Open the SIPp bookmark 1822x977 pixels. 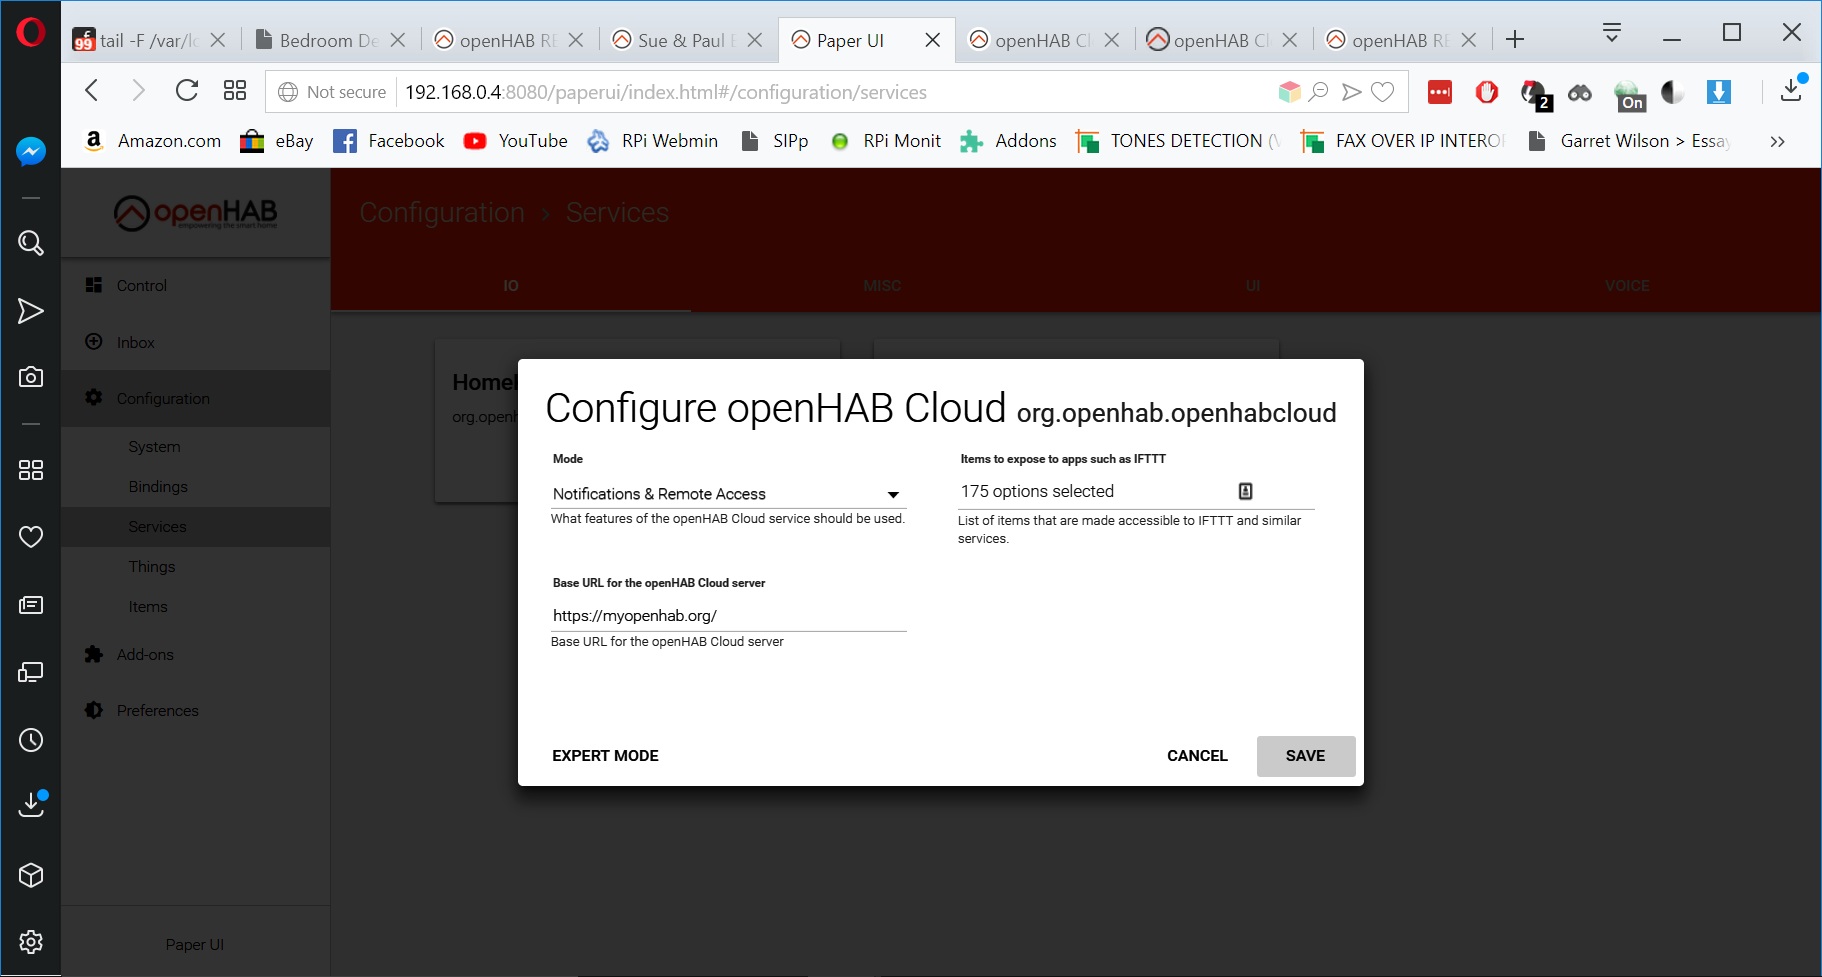774,141
